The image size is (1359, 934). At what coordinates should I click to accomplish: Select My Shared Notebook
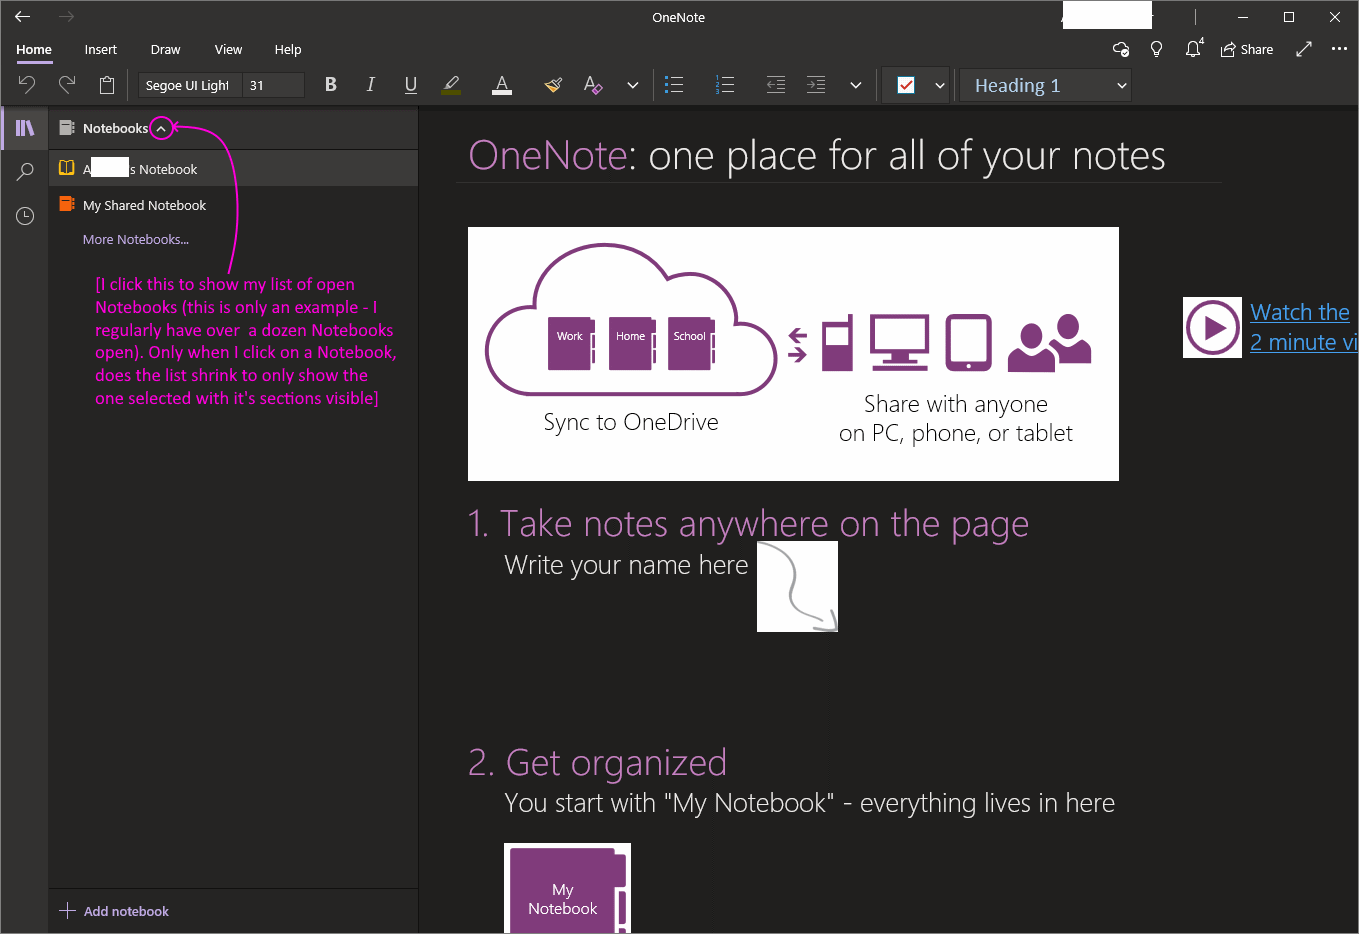[x=234, y=205]
